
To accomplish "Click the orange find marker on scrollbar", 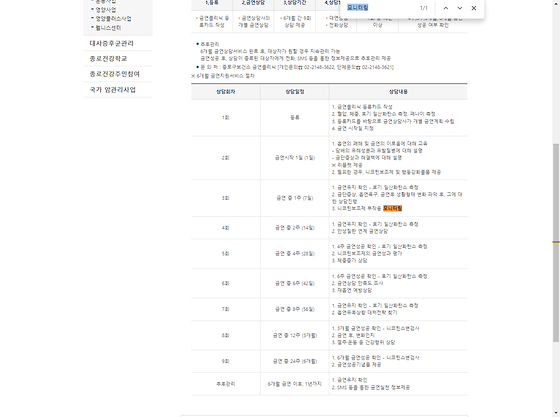I will (556, 242).
